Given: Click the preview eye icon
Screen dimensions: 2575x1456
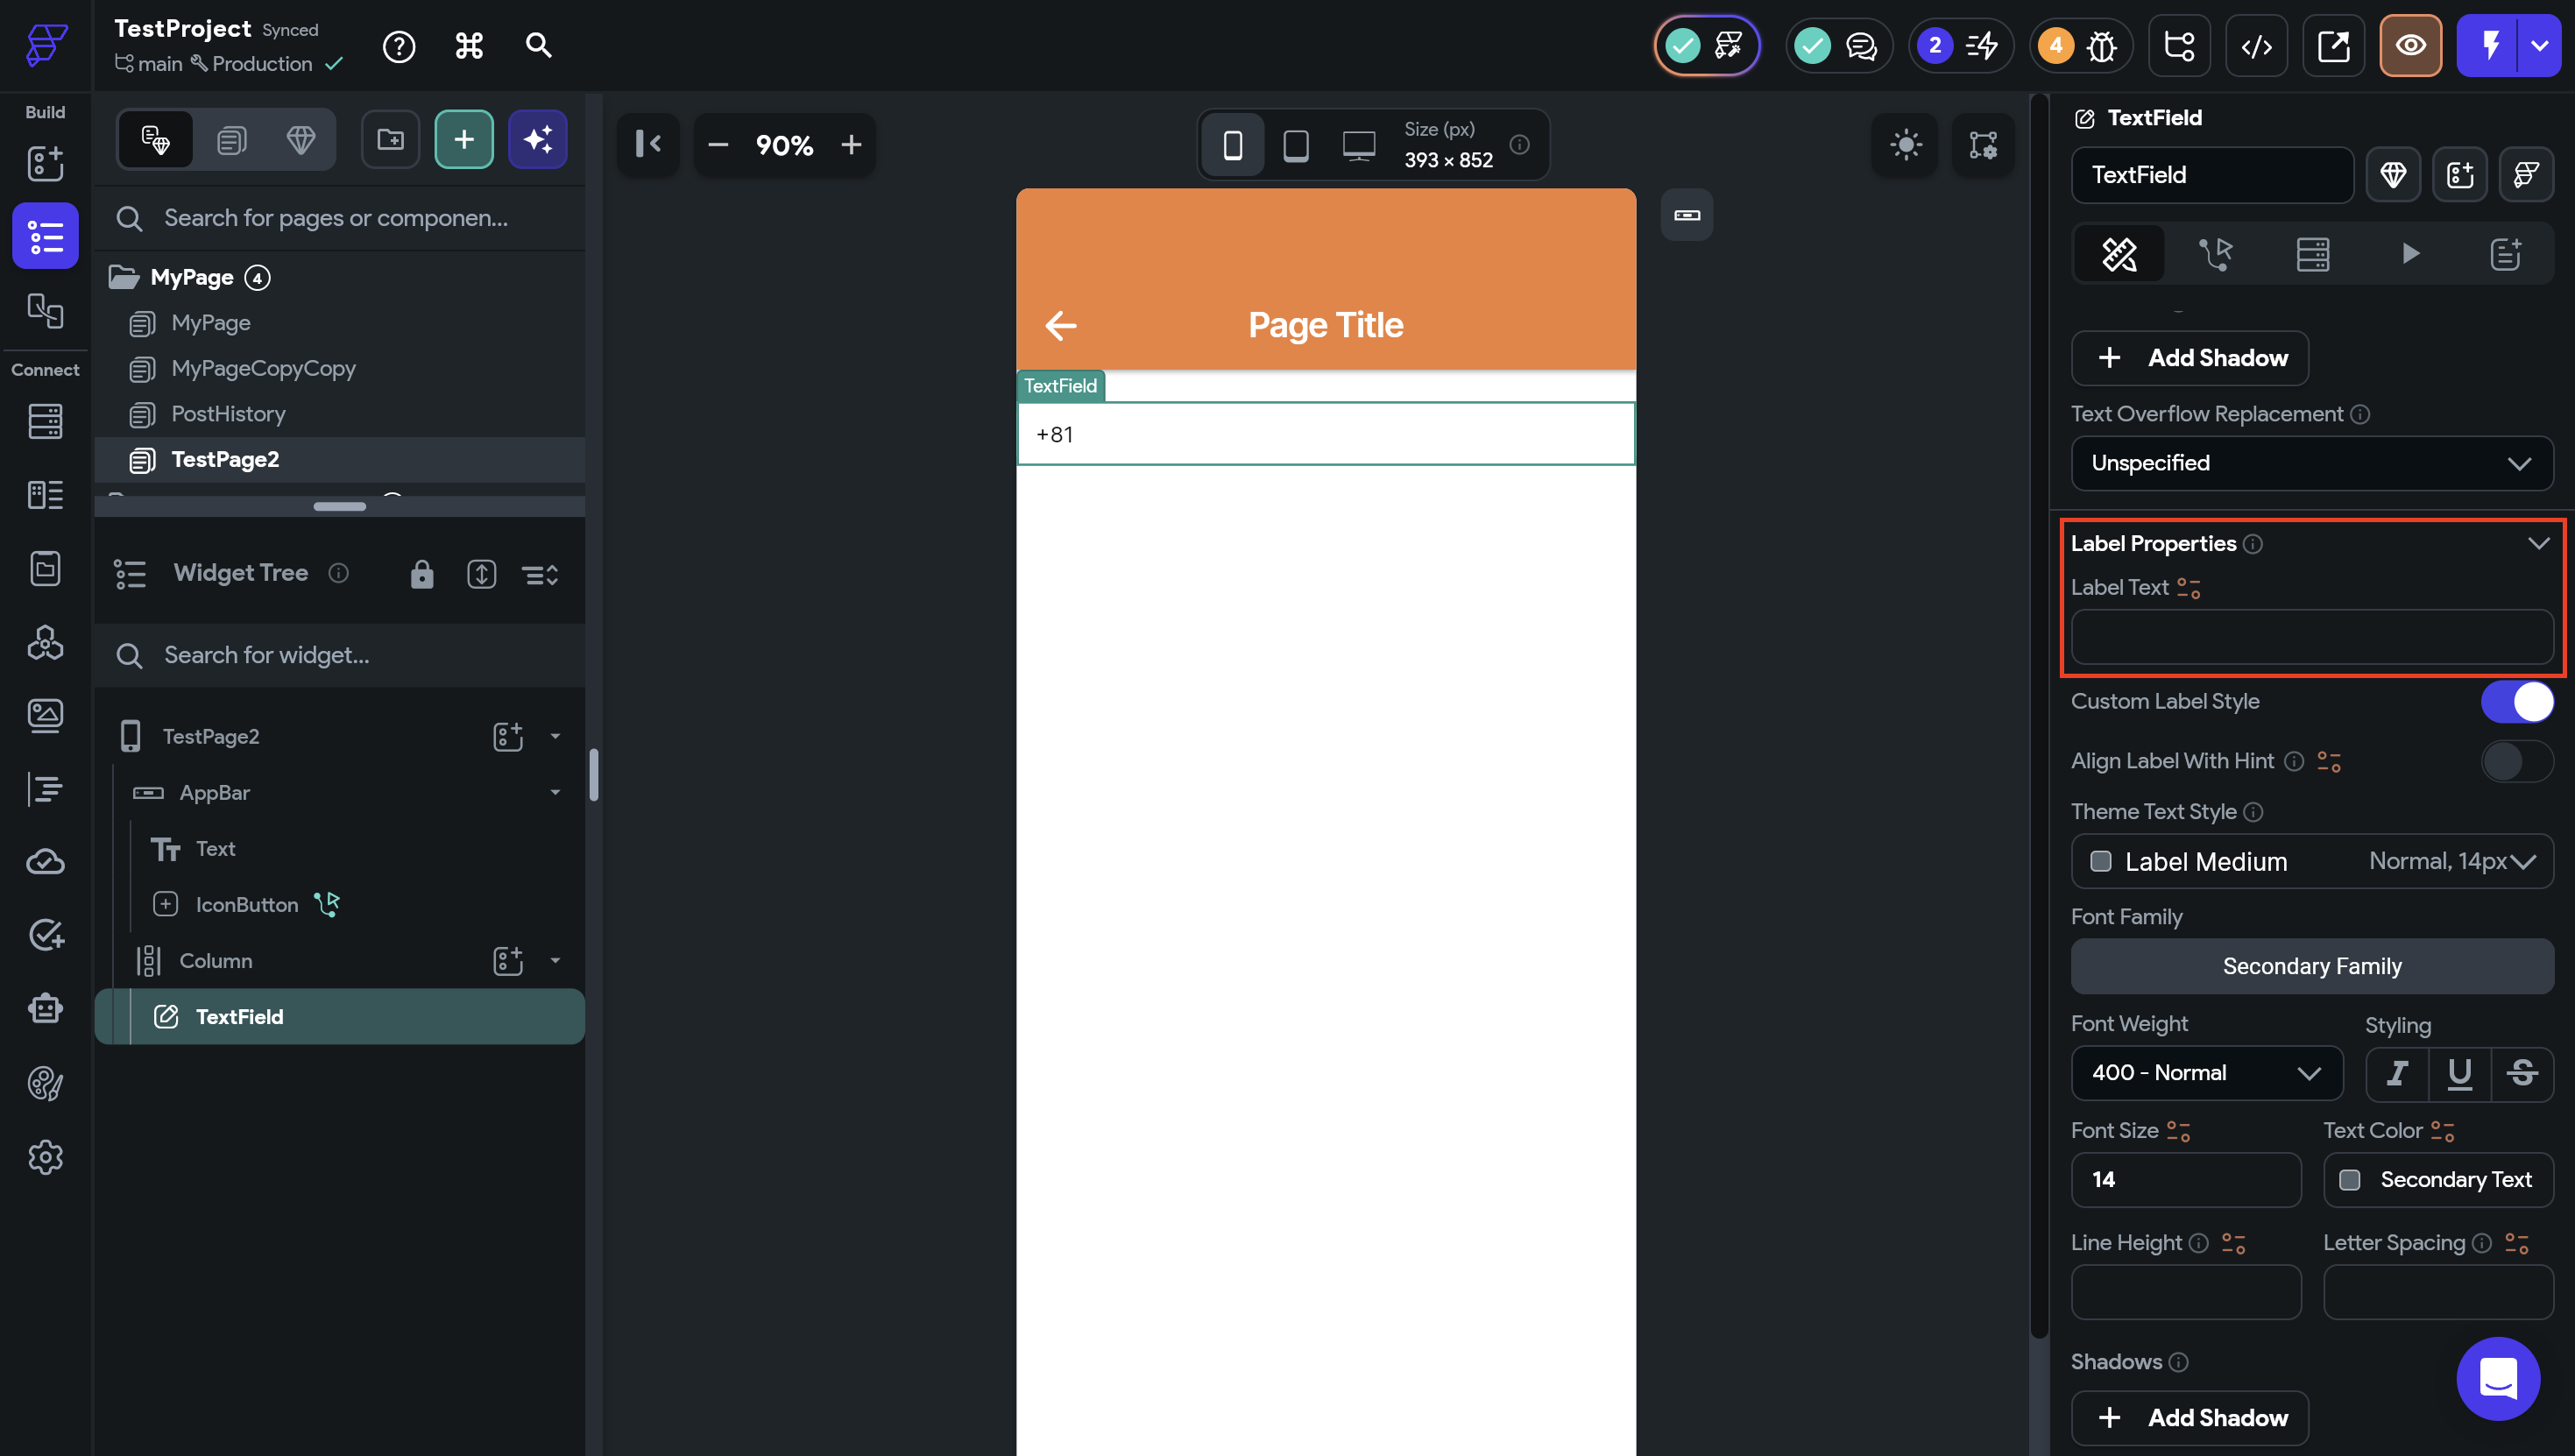Looking at the screenshot, I should coord(2410,46).
